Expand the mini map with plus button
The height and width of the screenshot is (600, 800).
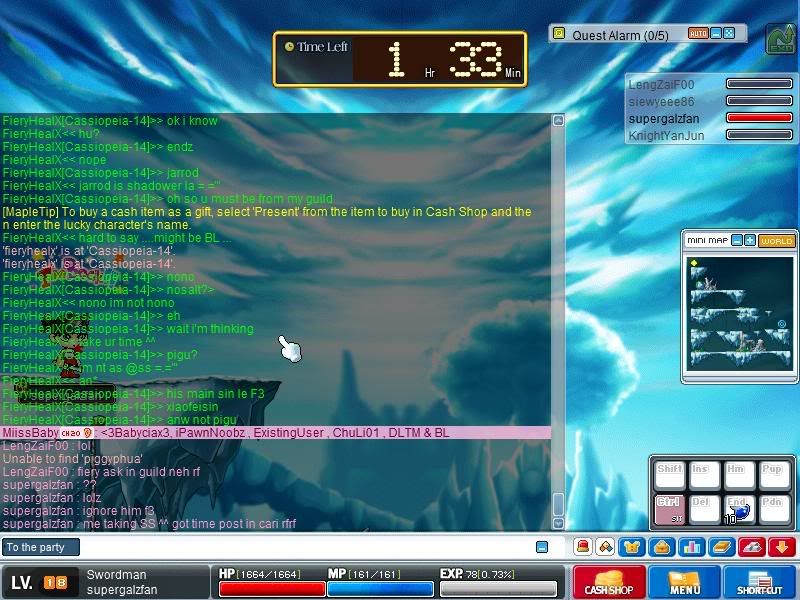[x=750, y=241]
